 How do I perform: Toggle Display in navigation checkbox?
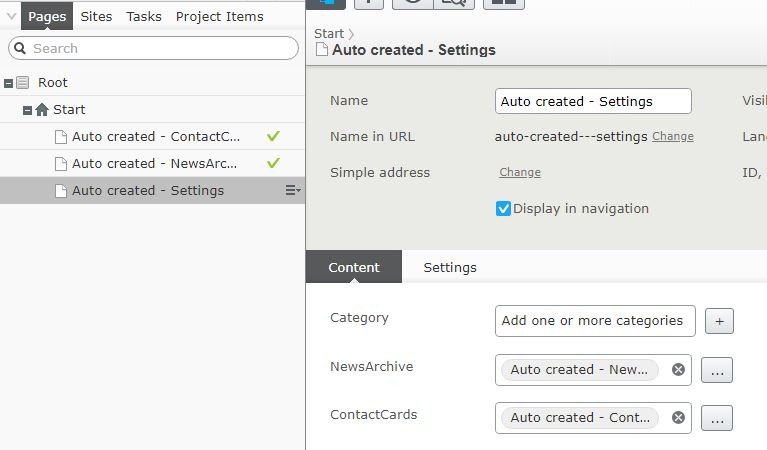pos(504,209)
